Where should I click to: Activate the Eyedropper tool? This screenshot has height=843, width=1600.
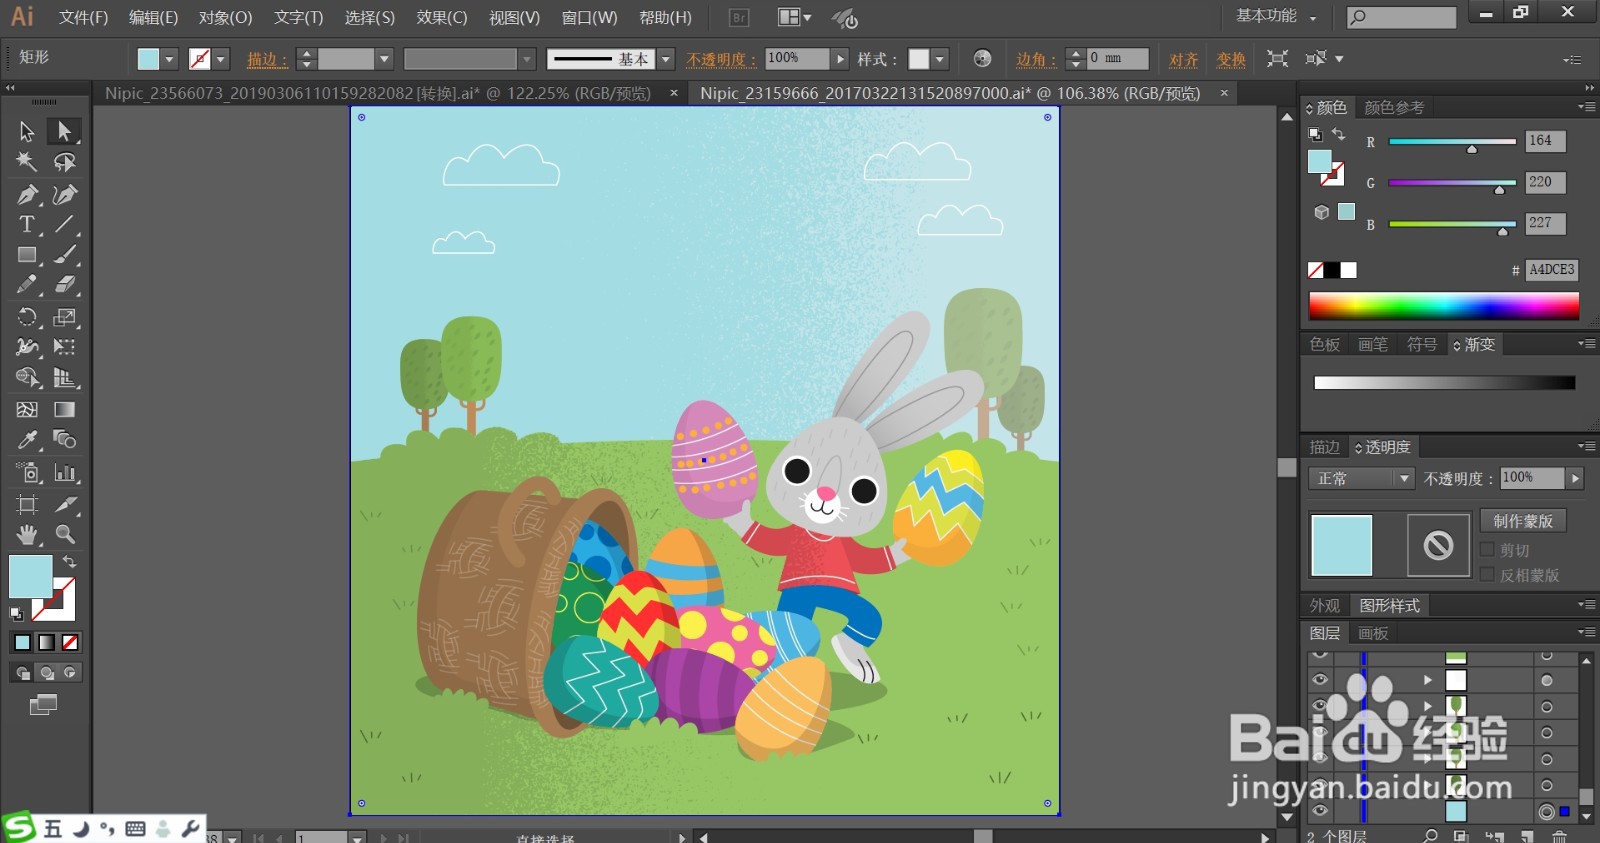click(x=27, y=440)
